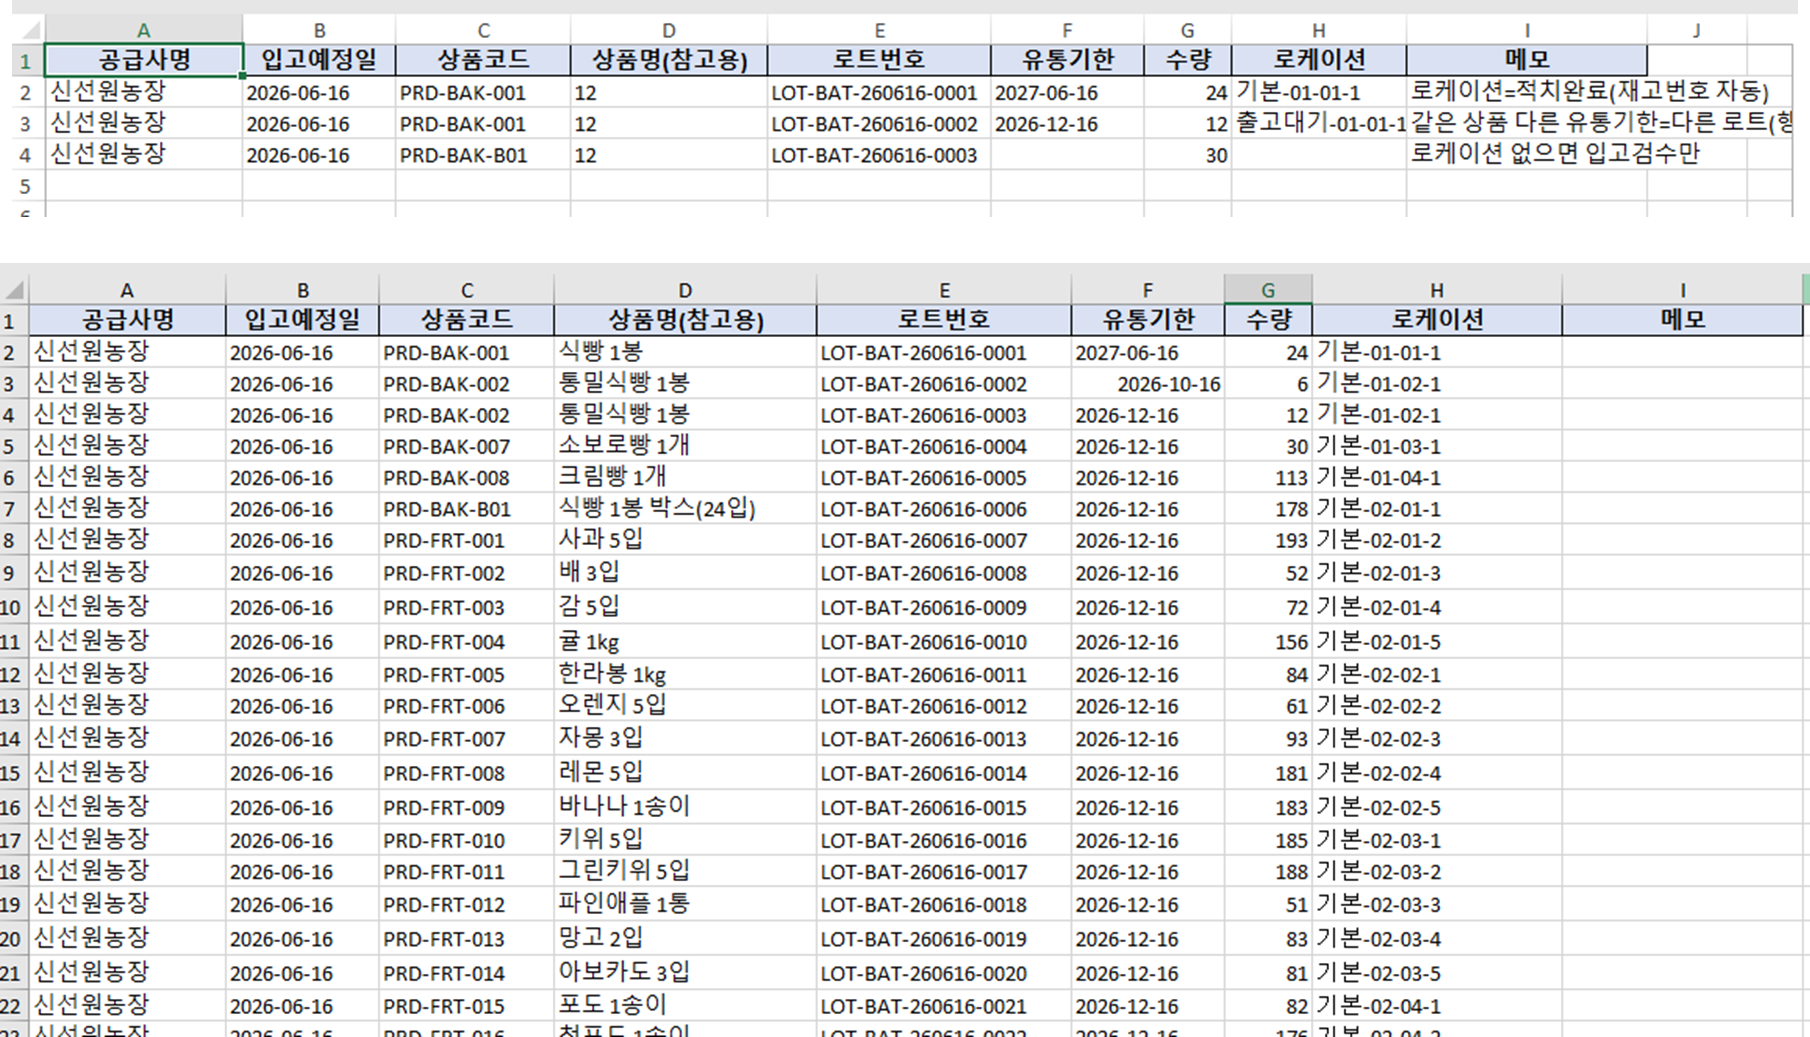Image resolution: width=1810 pixels, height=1037 pixels.
Task: Click header 상품명(참고용) in lower sheet
Action: point(684,320)
